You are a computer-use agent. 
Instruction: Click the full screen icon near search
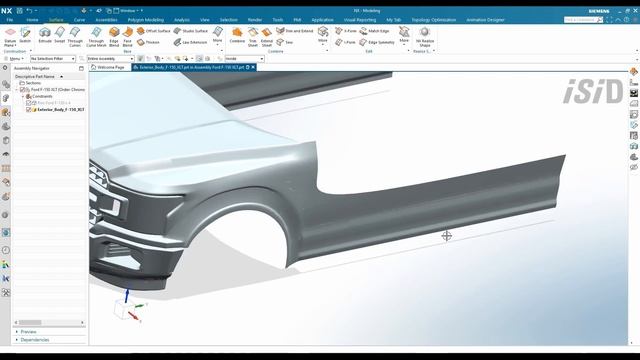point(609,20)
